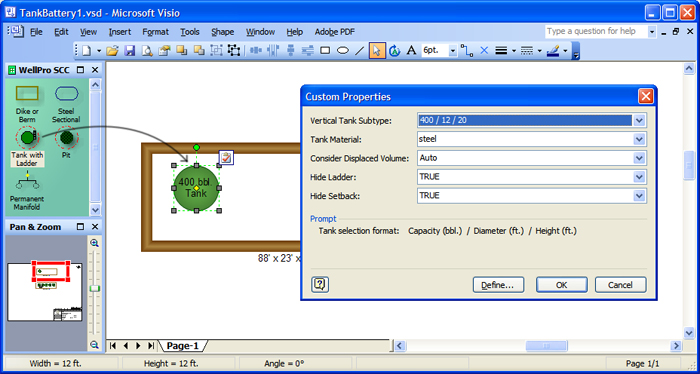Open the Edit menu

pyautogui.click(x=61, y=32)
